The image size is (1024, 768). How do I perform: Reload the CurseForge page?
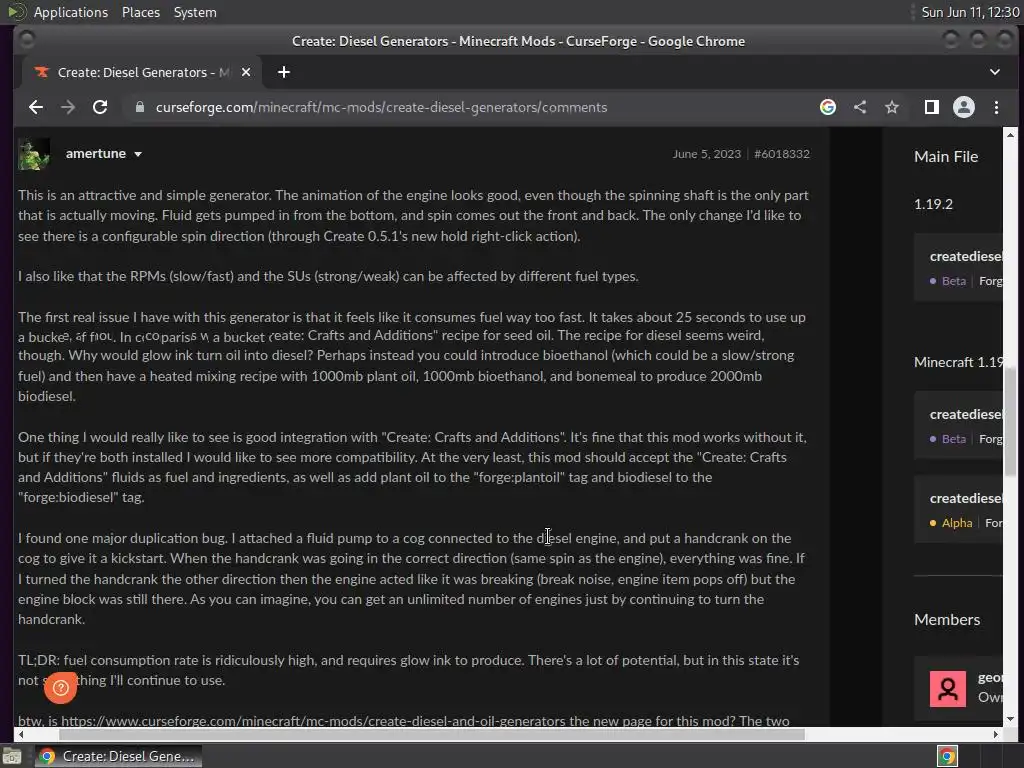100,107
